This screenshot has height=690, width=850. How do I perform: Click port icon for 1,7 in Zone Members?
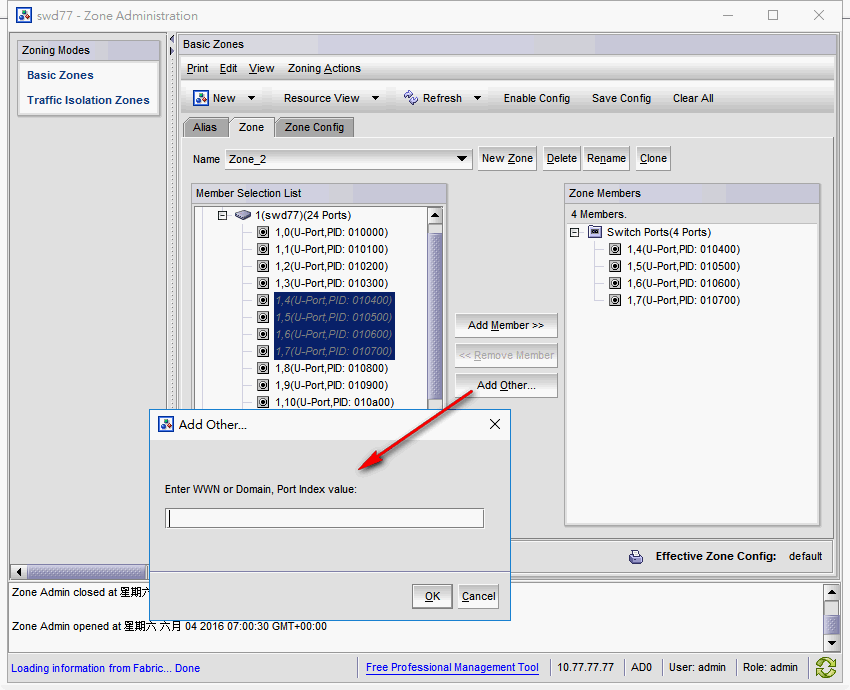pyautogui.click(x=615, y=300)
